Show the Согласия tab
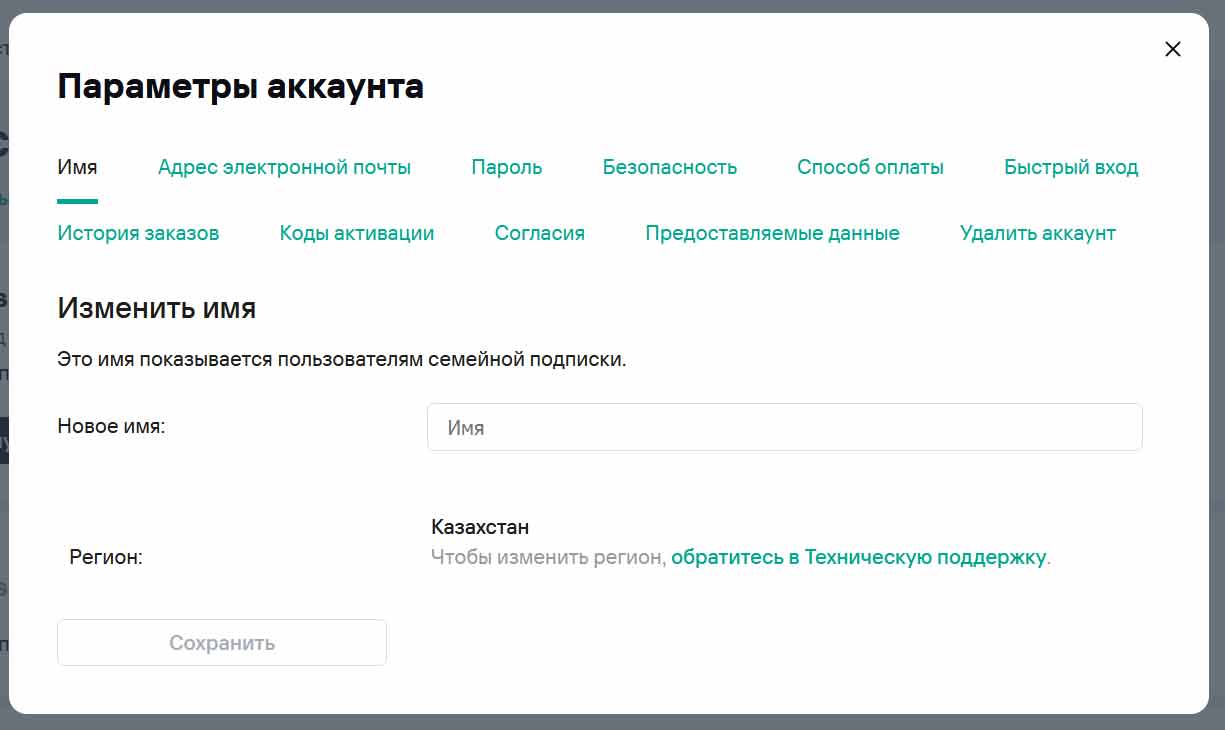 [x=539, y=233]
